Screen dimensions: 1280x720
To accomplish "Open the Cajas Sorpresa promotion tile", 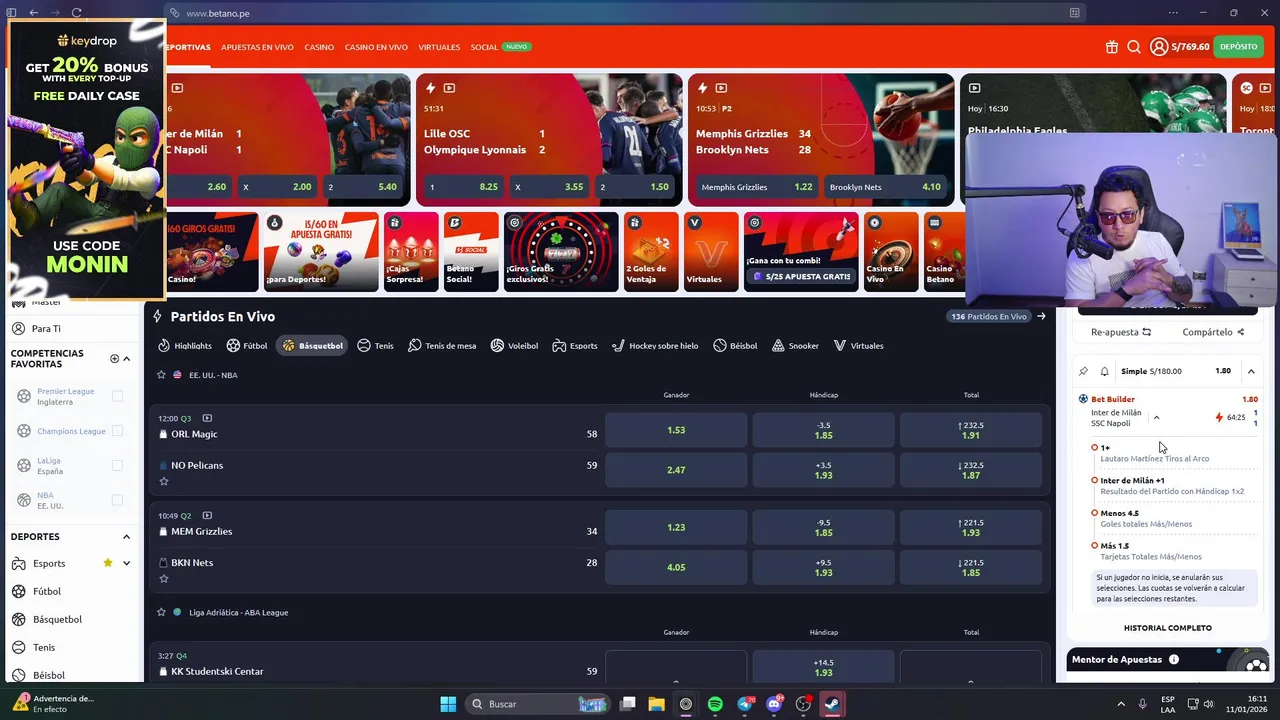I will coord(411,251).
